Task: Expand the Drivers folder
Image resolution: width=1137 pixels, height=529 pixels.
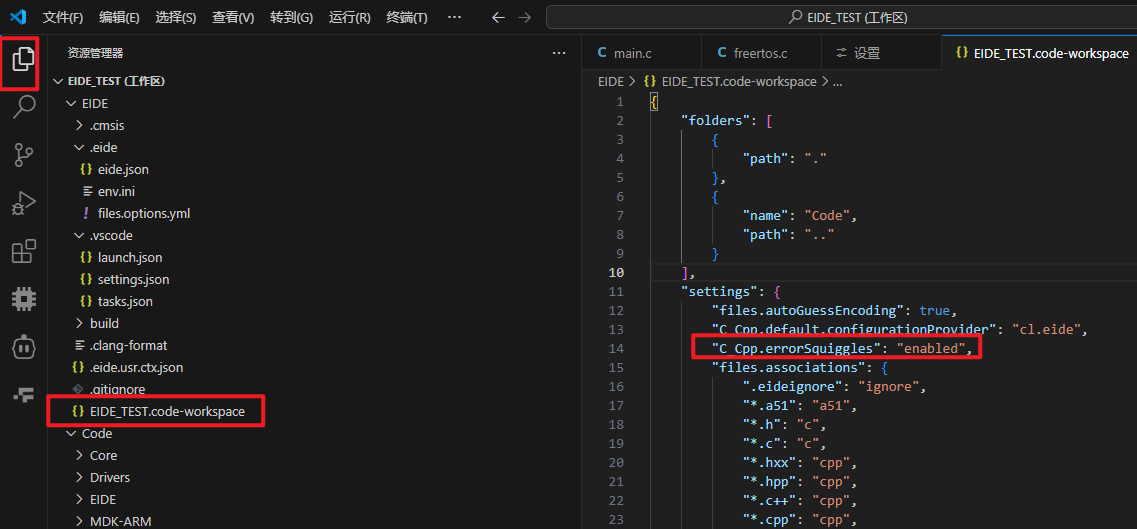Action: (x=109, y=478)
